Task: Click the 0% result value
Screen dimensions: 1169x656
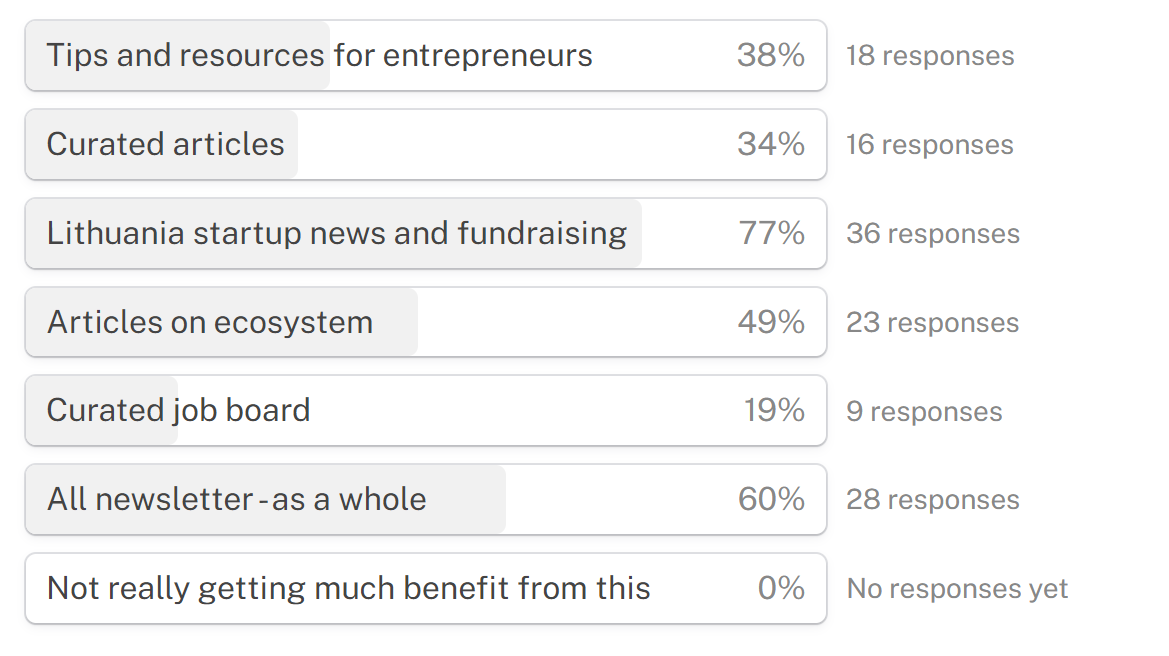Action: (x=781, y=589)
